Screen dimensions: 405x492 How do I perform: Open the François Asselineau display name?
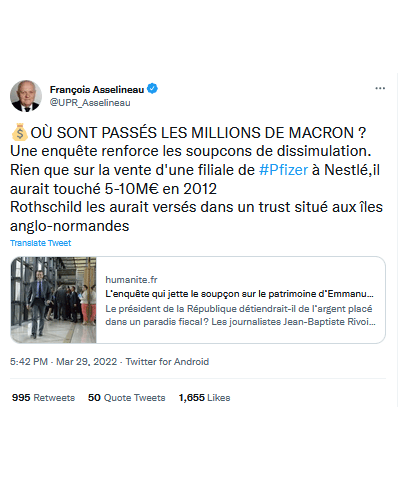[x=97, y=89]
